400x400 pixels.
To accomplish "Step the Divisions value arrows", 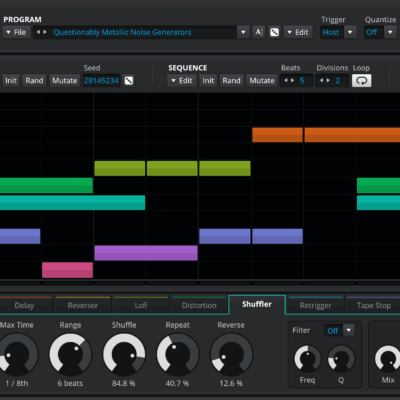I will click(325, 81).
